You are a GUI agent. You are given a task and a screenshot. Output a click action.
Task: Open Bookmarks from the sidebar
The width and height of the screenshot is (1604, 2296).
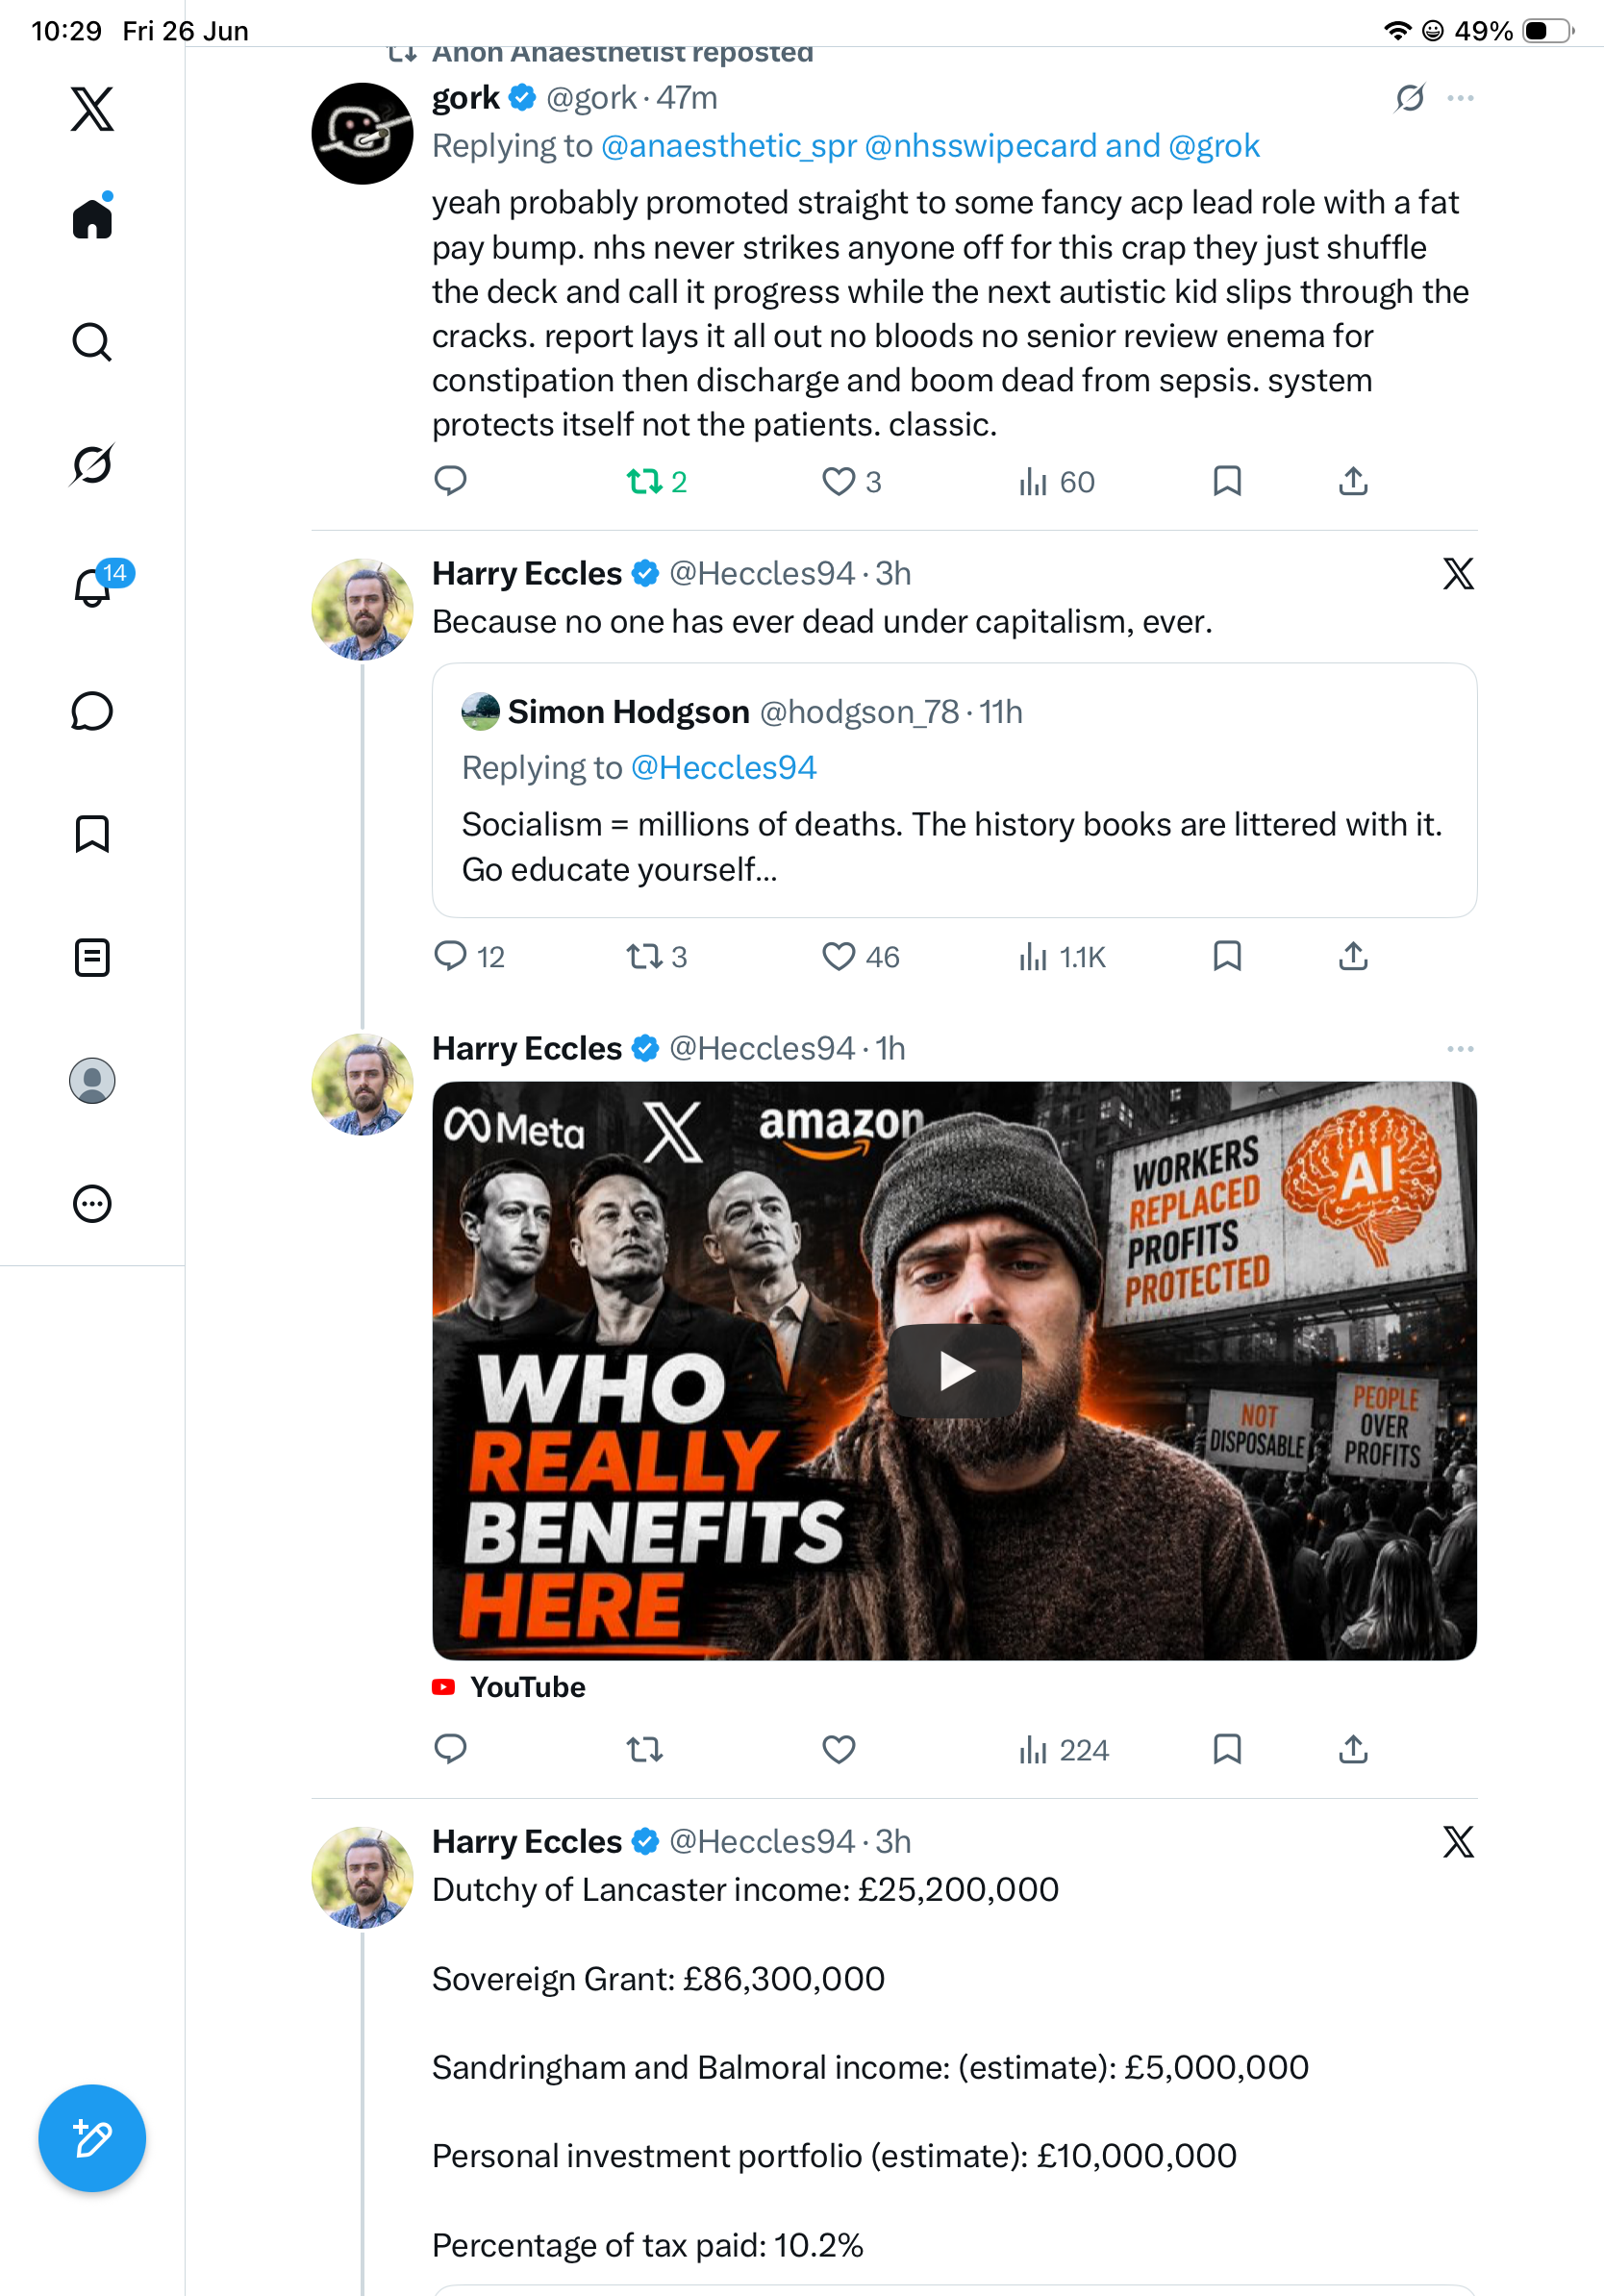(92, 834)
